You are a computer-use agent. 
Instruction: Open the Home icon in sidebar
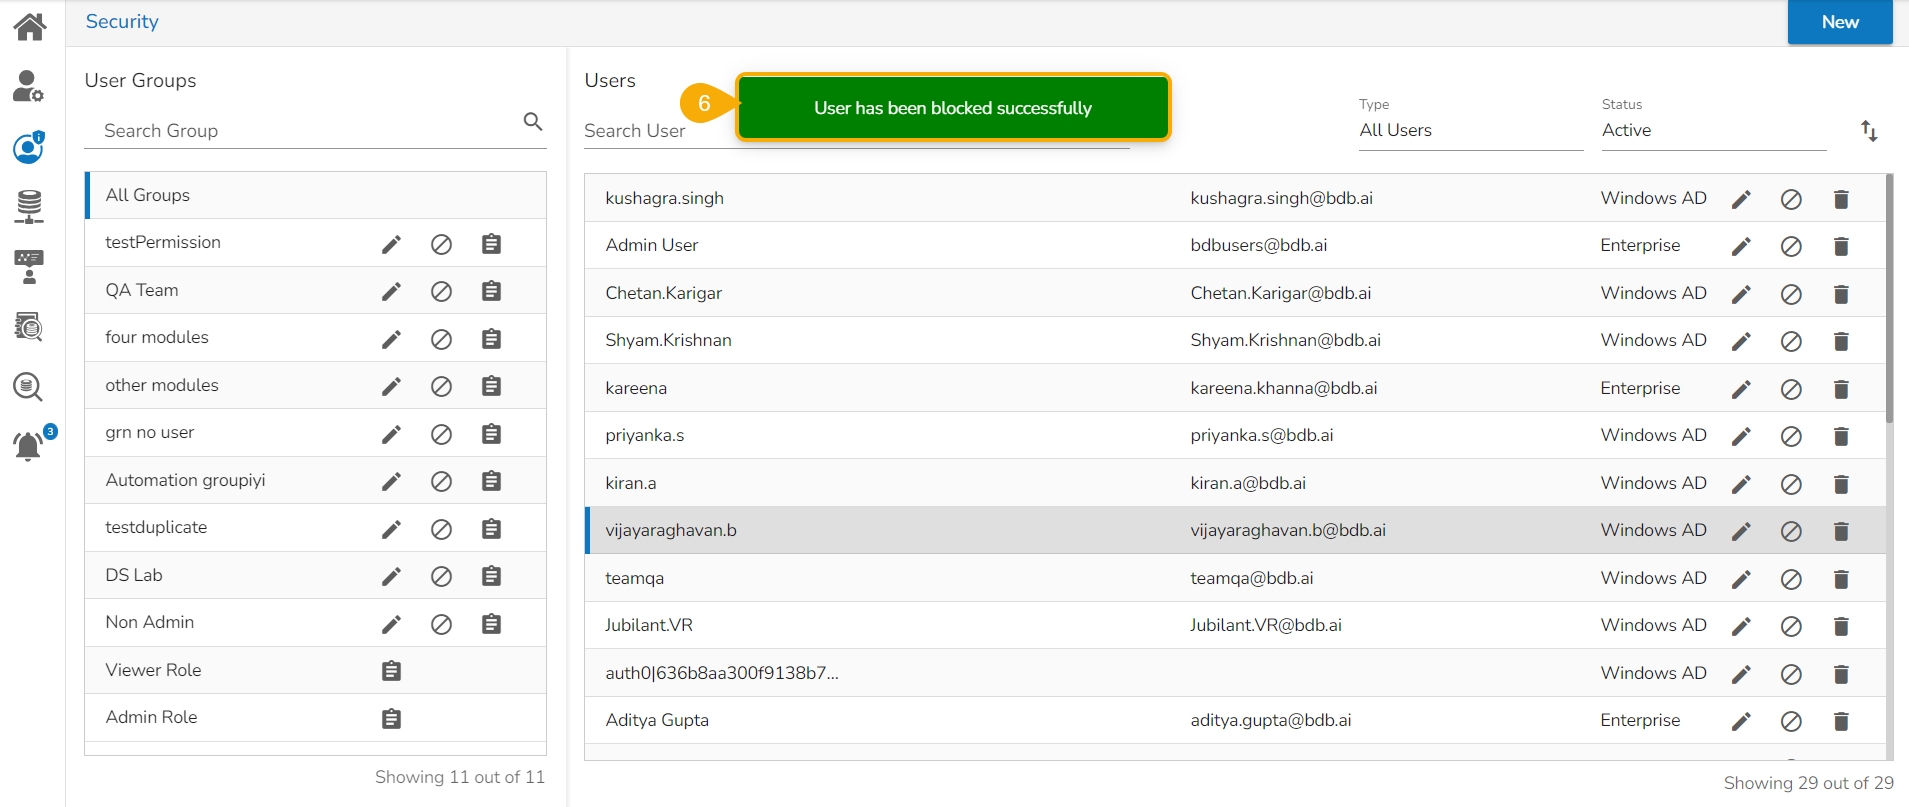(30, 26)
